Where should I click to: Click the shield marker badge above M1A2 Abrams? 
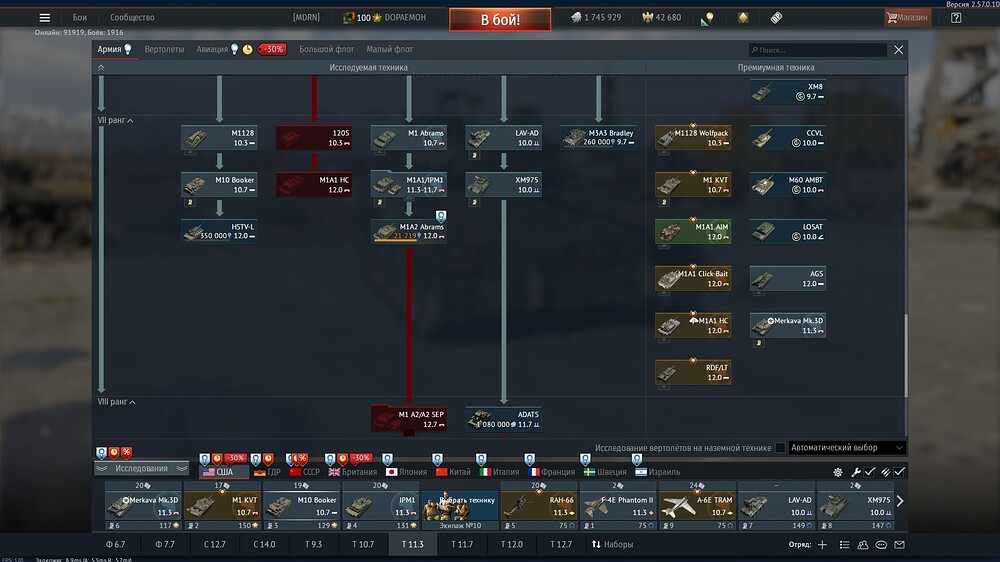tap(441, 216)
